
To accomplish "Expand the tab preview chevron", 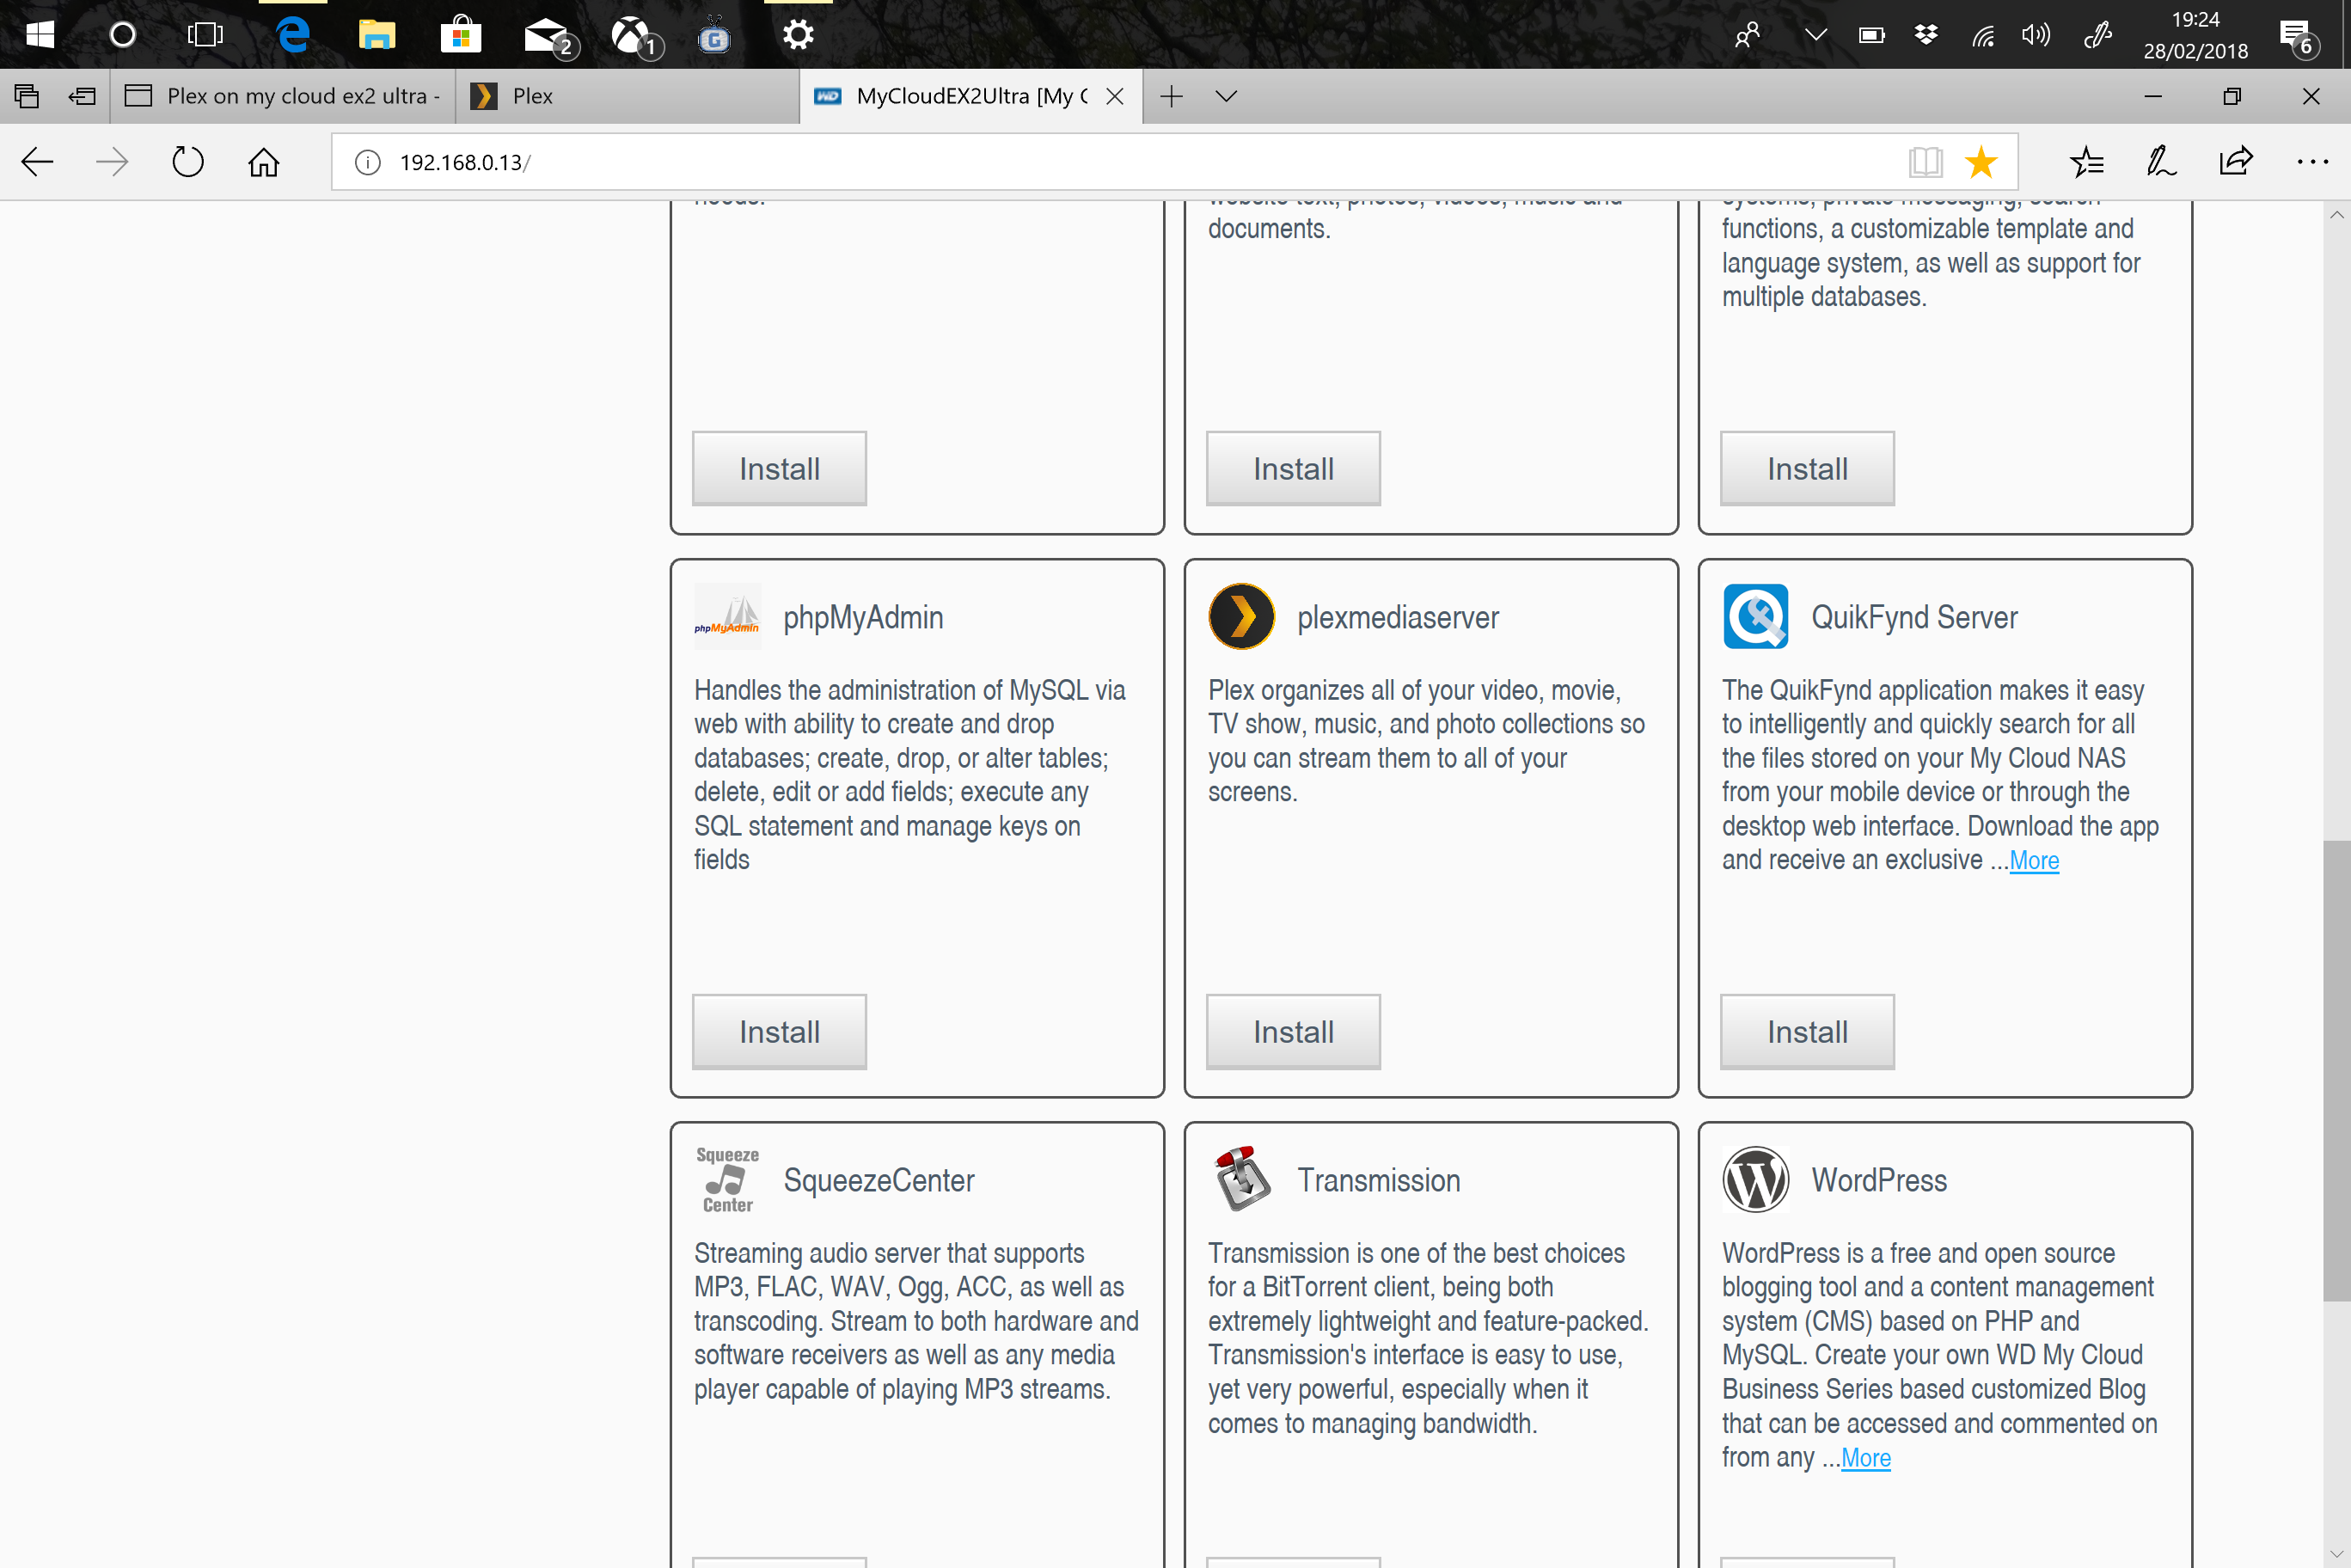I will click(1226, 96).
